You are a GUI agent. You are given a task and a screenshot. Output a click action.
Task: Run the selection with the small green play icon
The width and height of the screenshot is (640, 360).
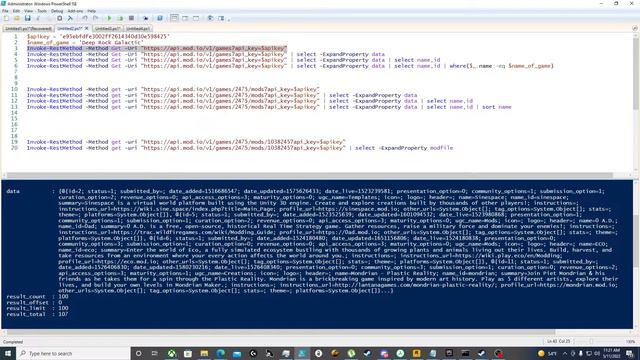[120, 18]
